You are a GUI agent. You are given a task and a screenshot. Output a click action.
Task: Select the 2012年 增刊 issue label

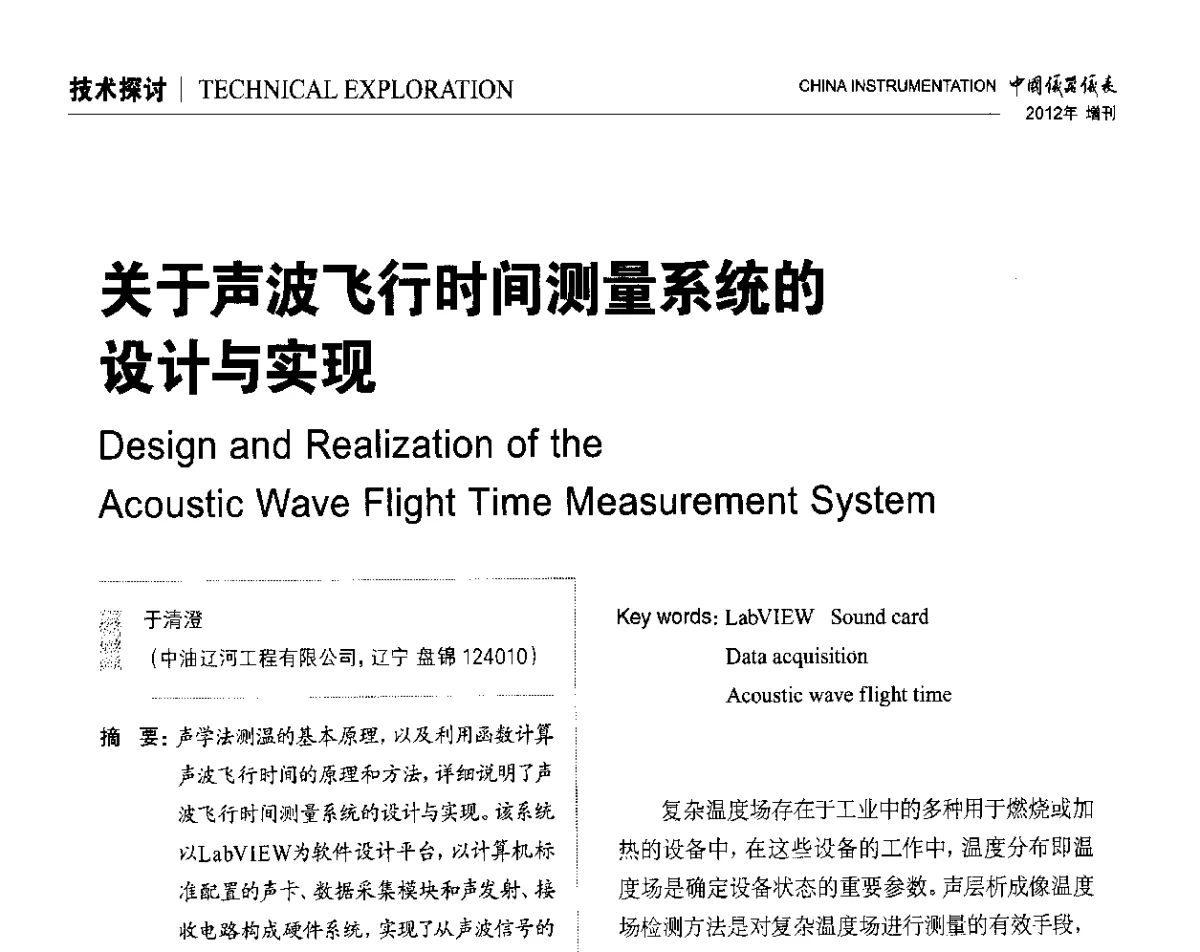(1072, 114)
